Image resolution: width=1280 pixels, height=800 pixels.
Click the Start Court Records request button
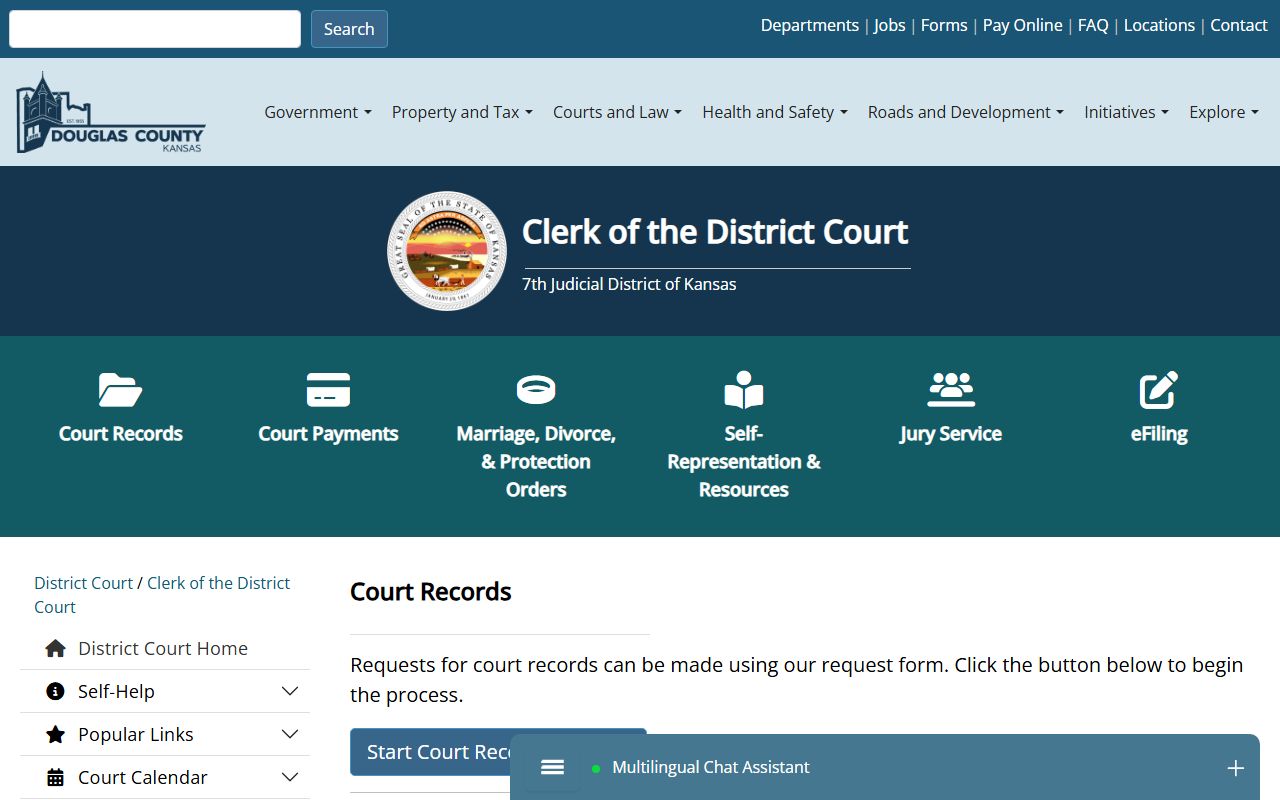click(498, 752)
